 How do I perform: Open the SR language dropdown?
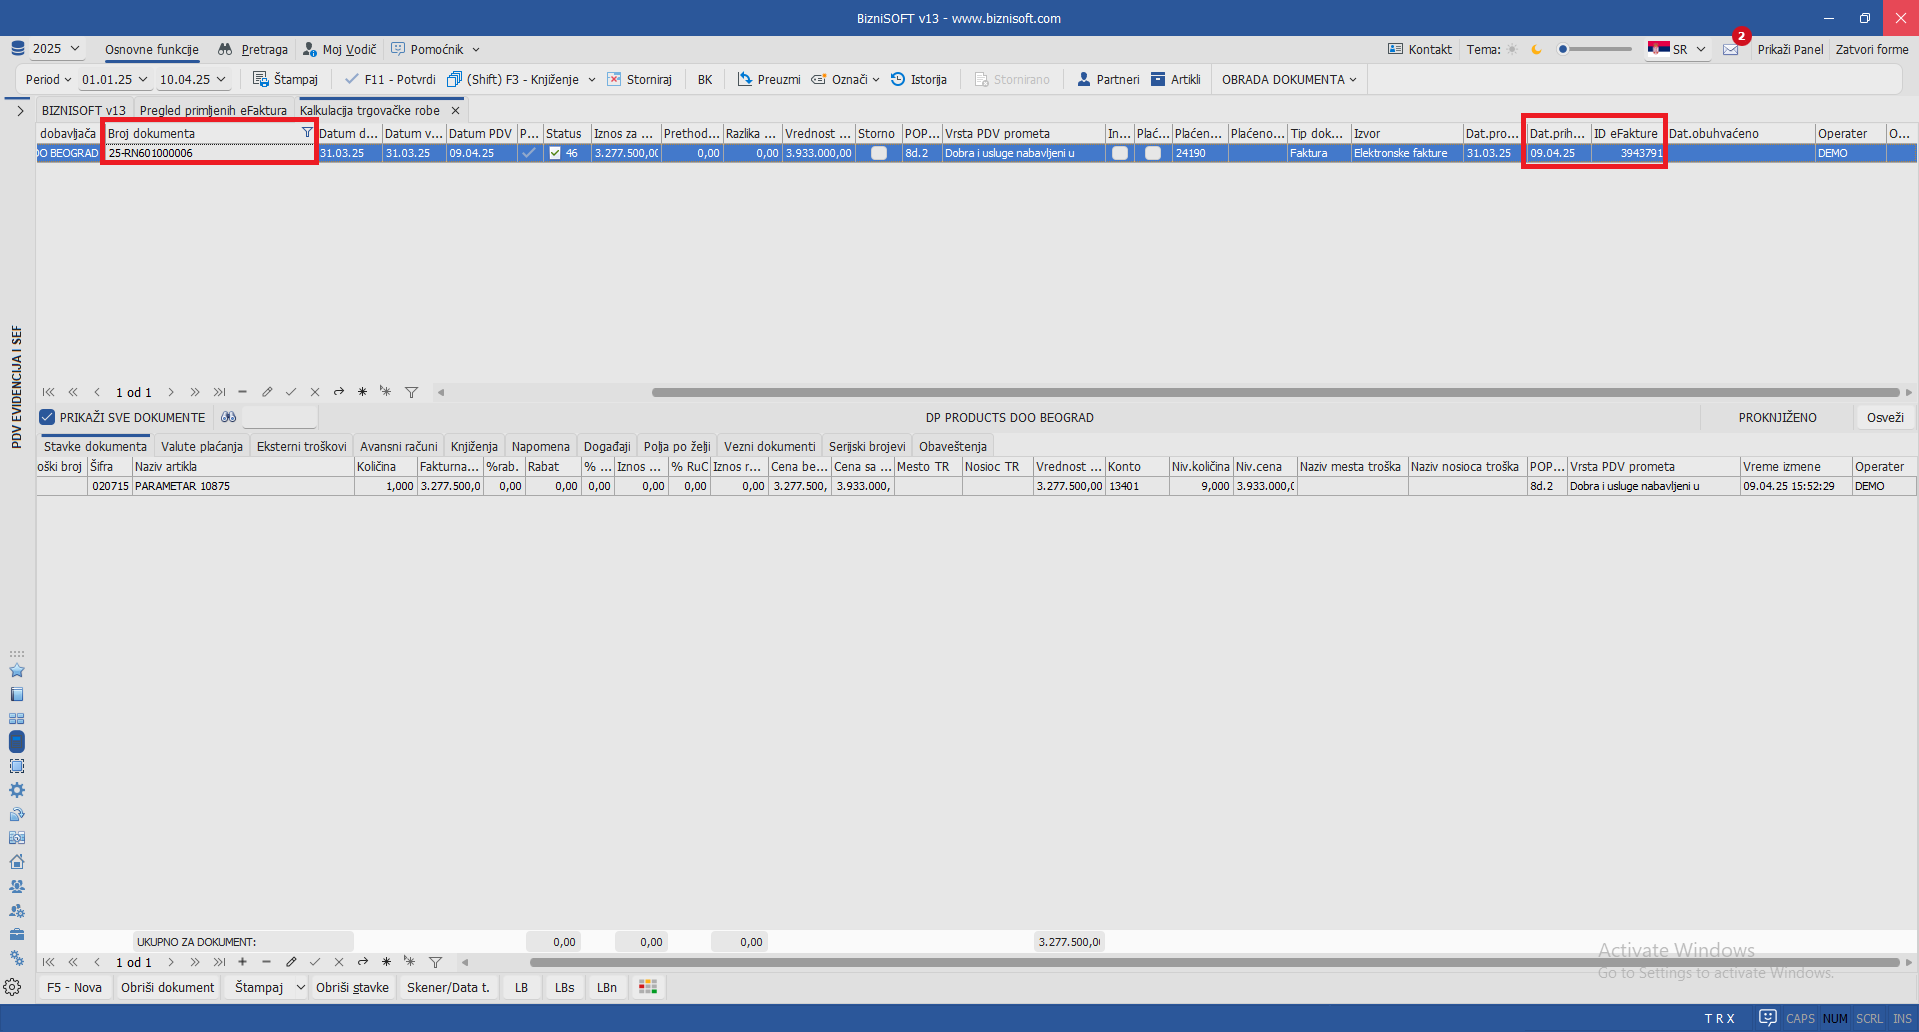tap(1677, 49)
